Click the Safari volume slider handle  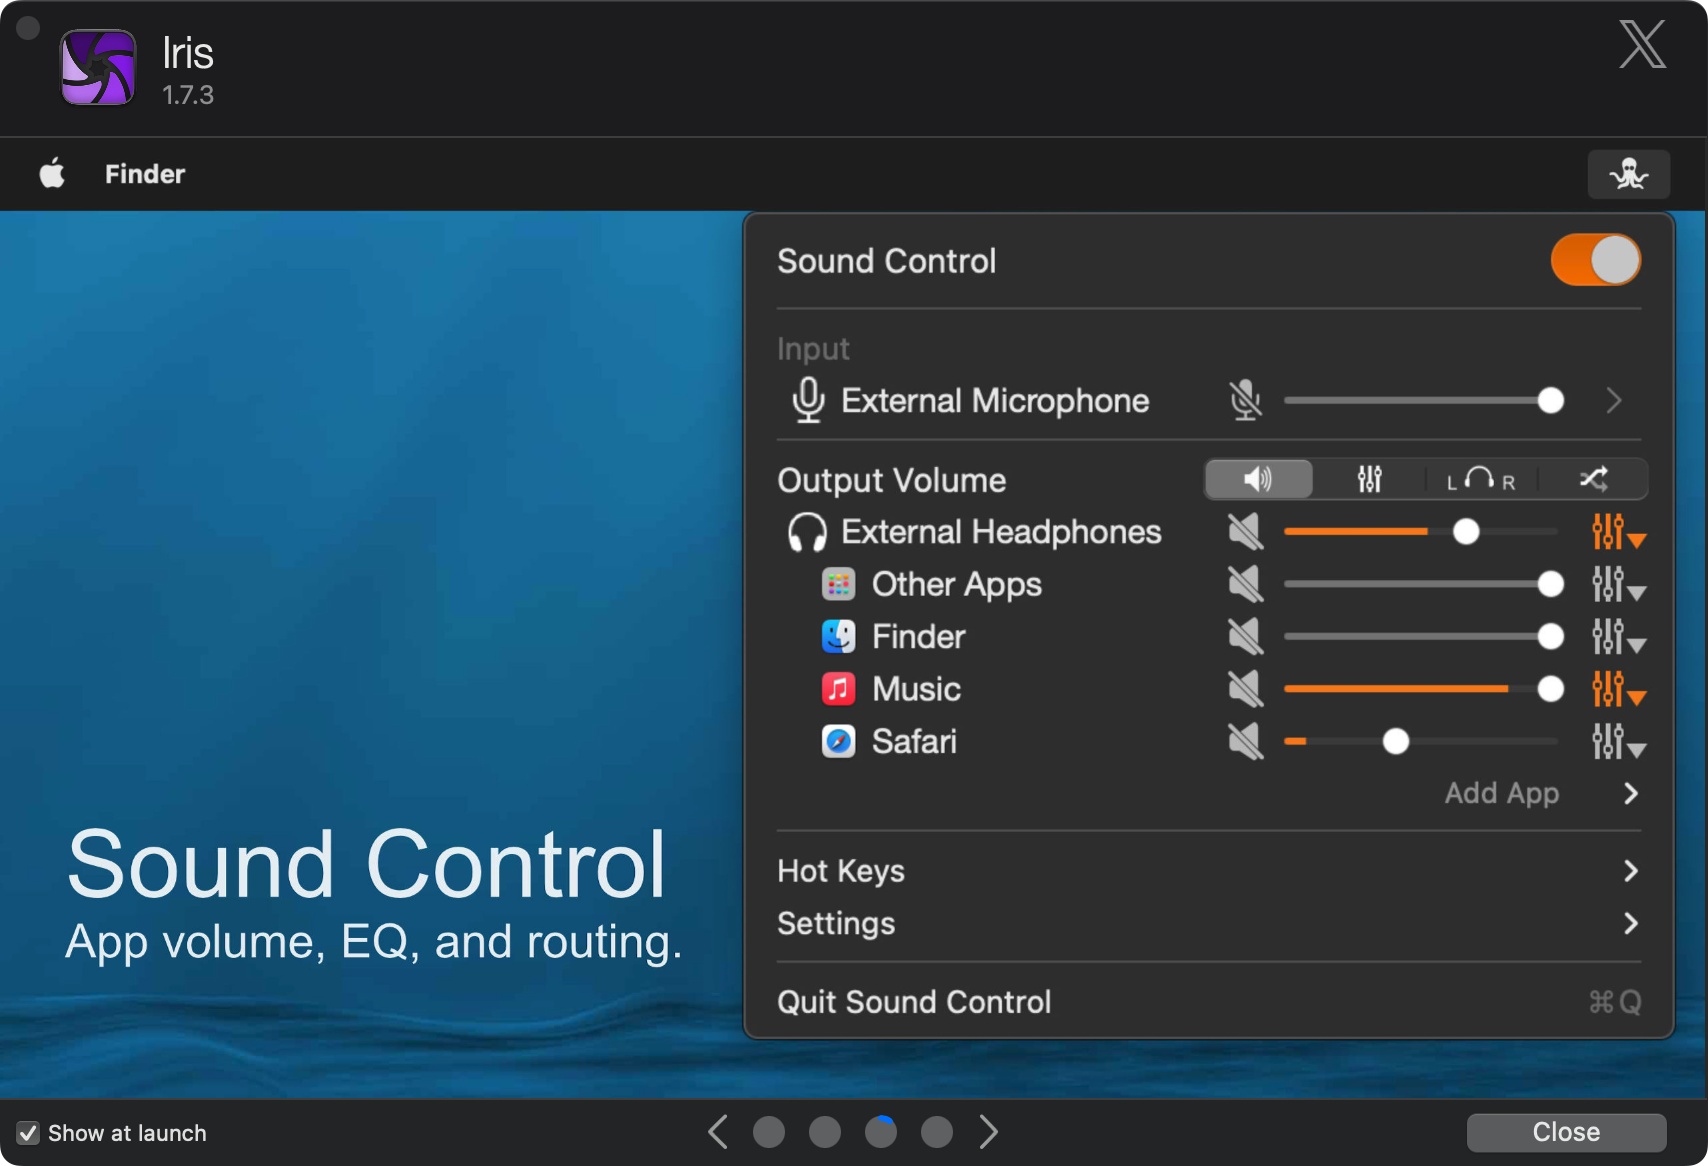click(x=1395, y=742)
